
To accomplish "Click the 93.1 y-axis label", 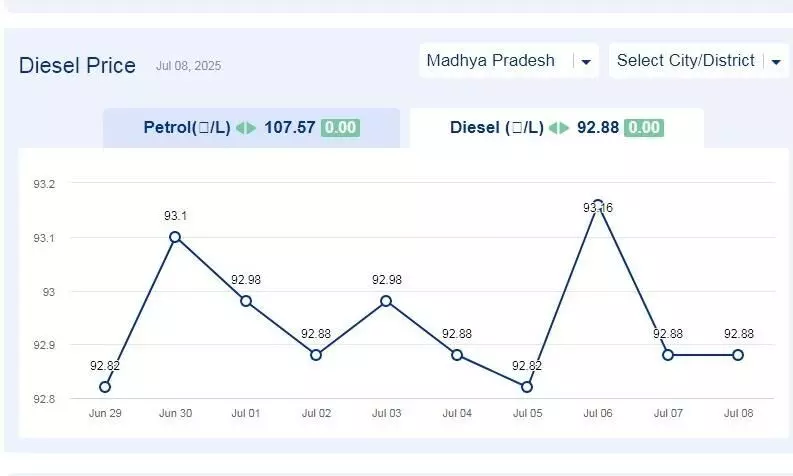I will click(x=44, y=238).
